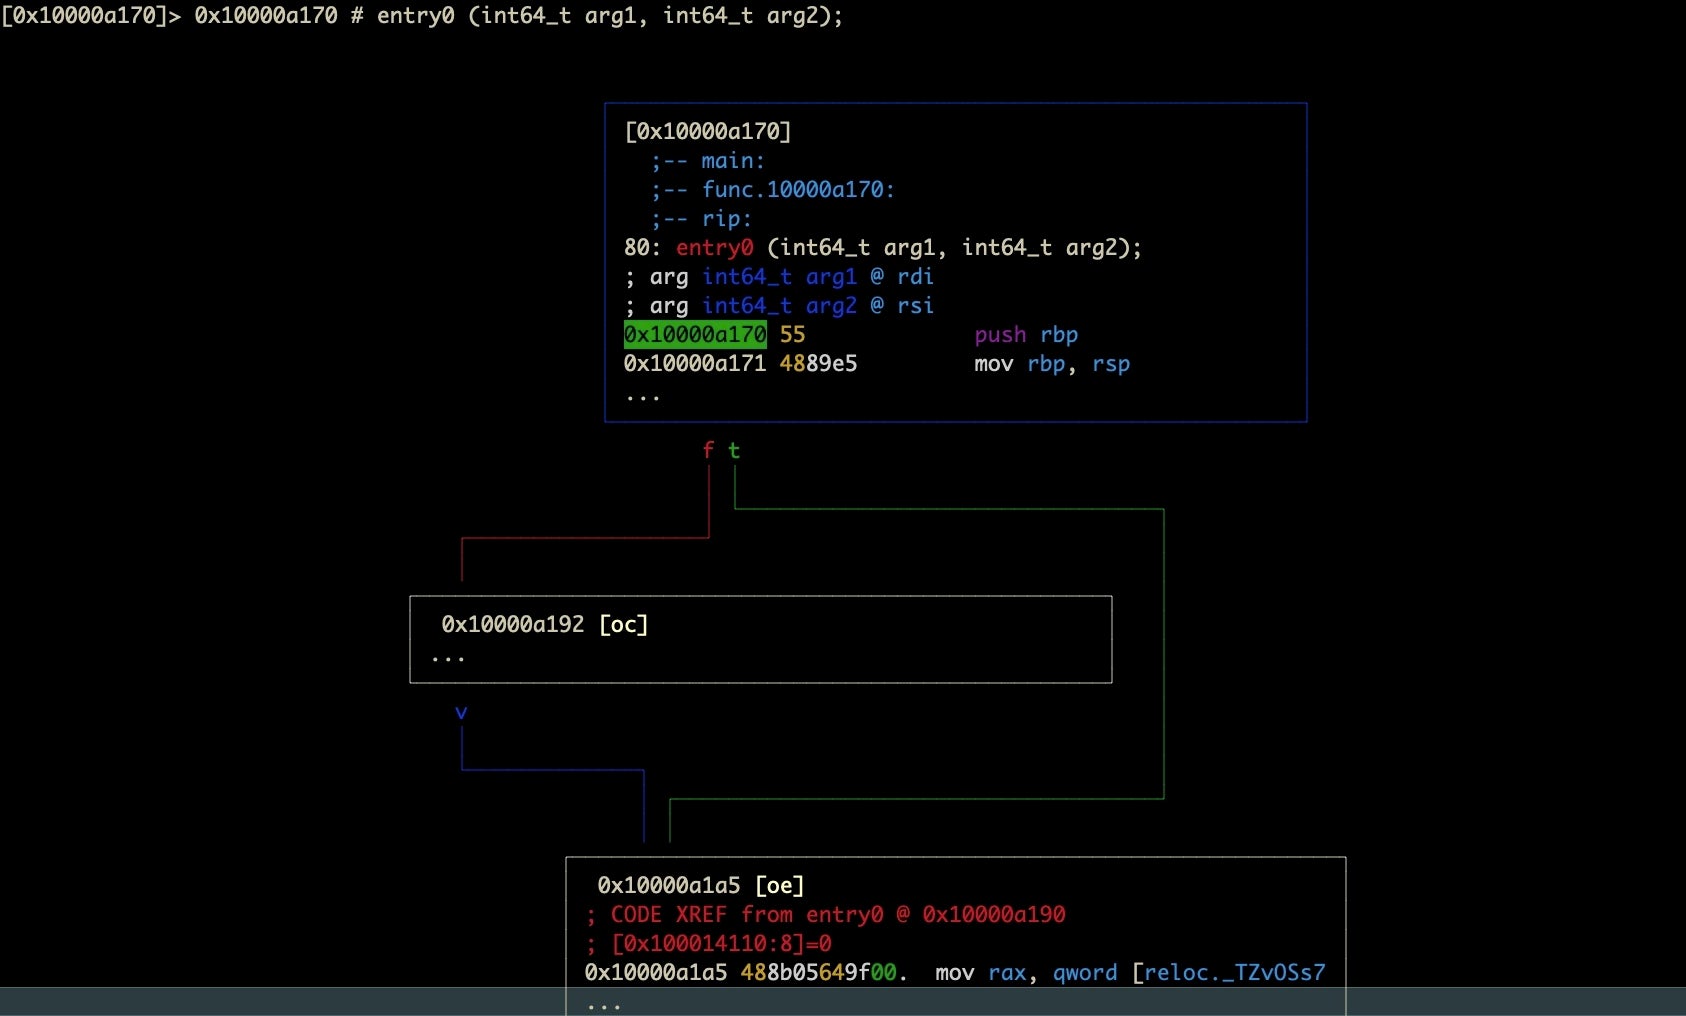Expand the ellipsis in the entry0 node
1686x1016 pixels.
(642, 397)
